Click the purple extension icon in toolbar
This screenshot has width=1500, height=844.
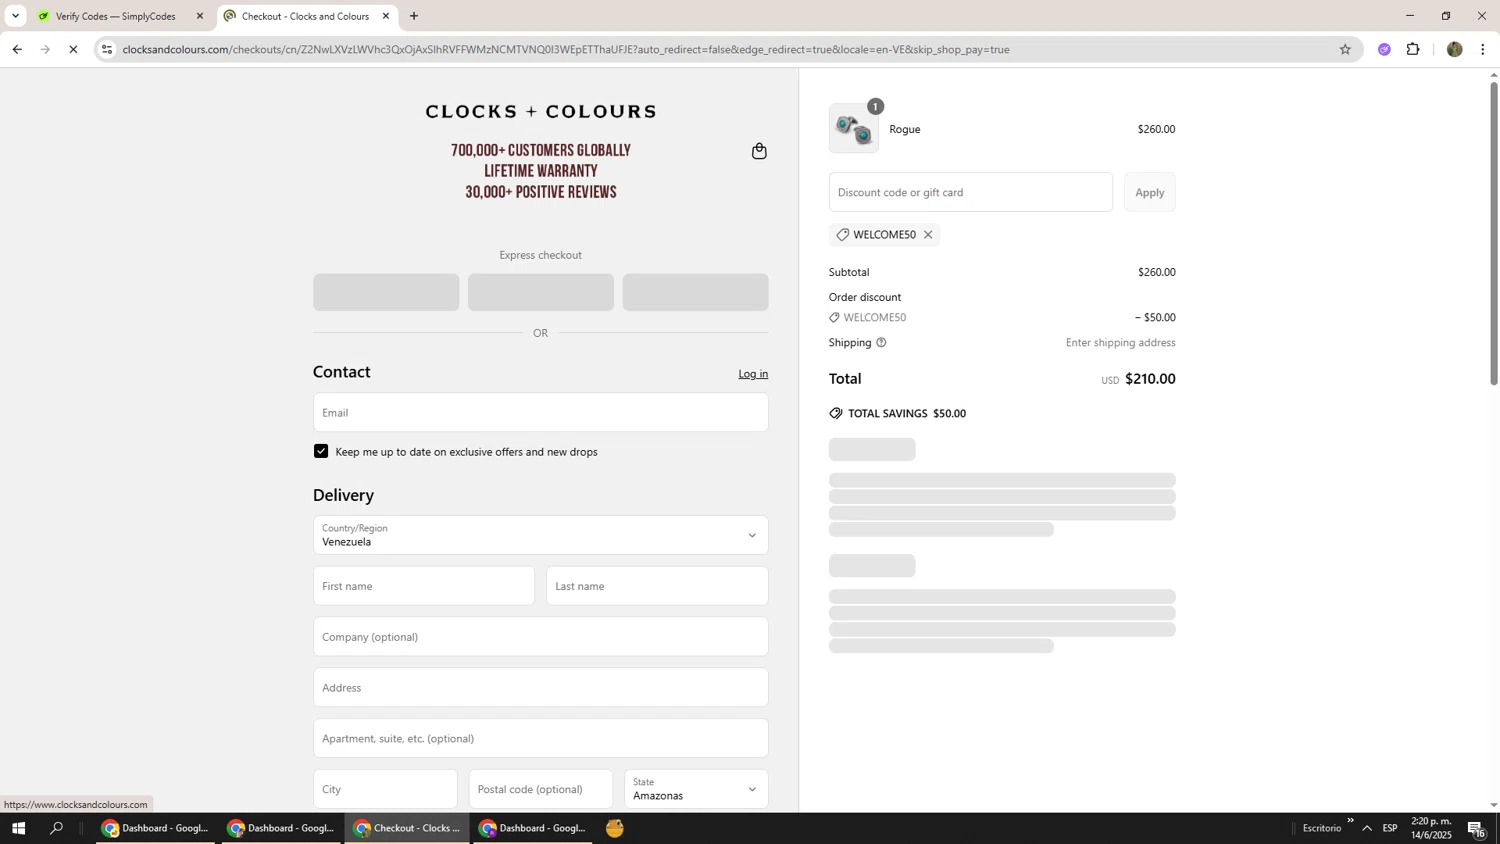[x=1384, y=49]
